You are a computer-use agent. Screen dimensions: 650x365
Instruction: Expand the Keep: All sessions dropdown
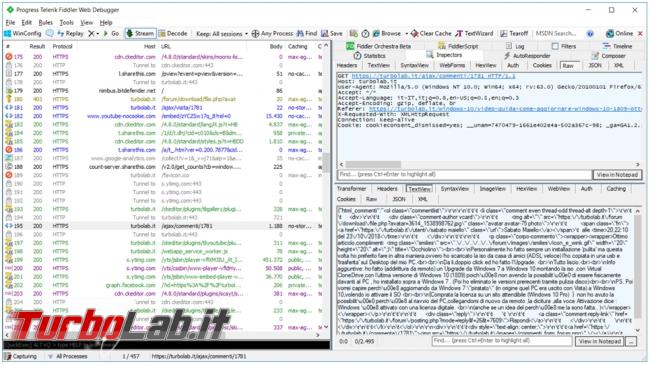[x=222, y=34]
